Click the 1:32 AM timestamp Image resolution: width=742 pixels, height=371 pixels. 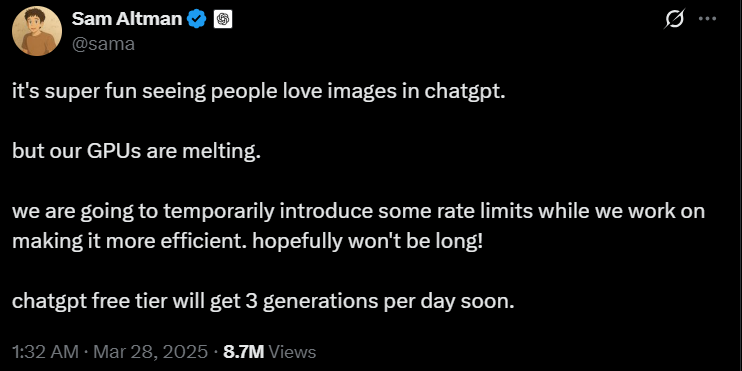coord(45,352)
